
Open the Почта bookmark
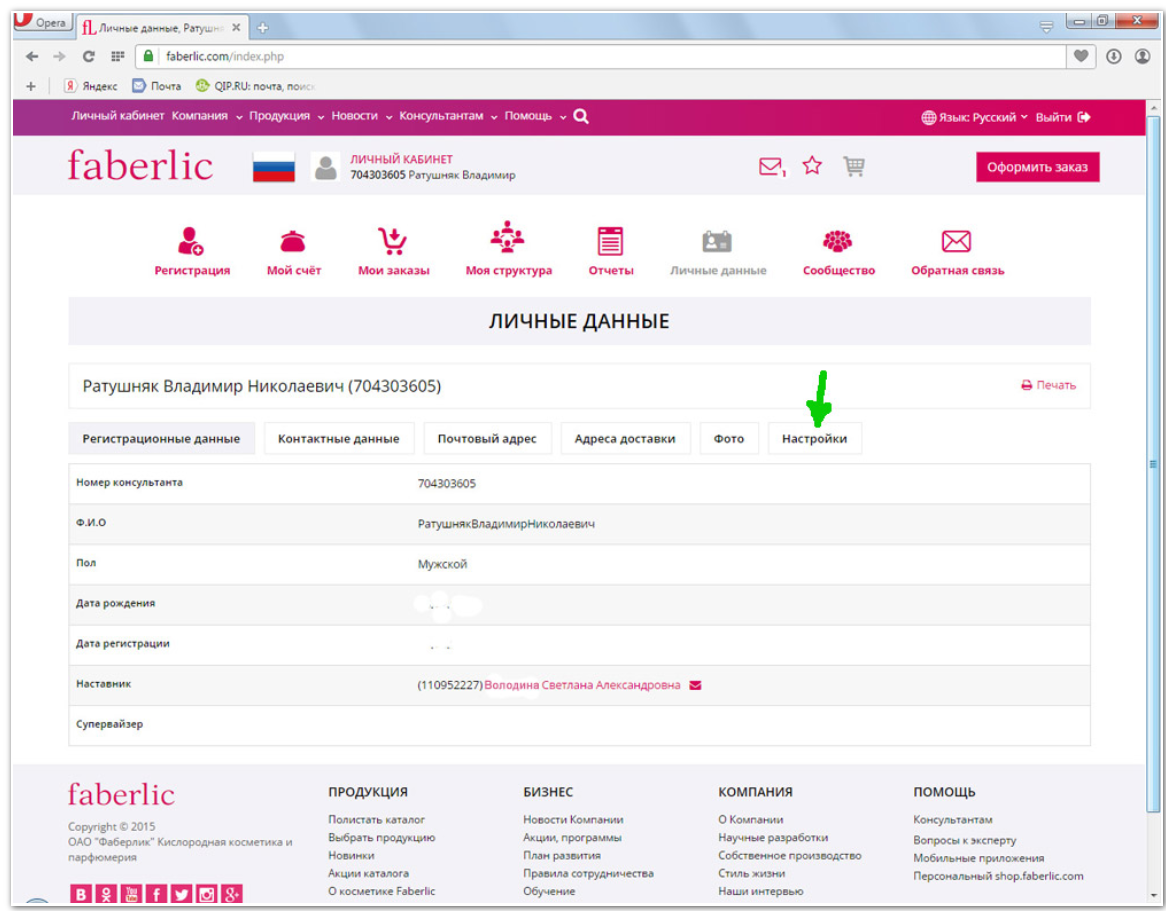(157, 86)
